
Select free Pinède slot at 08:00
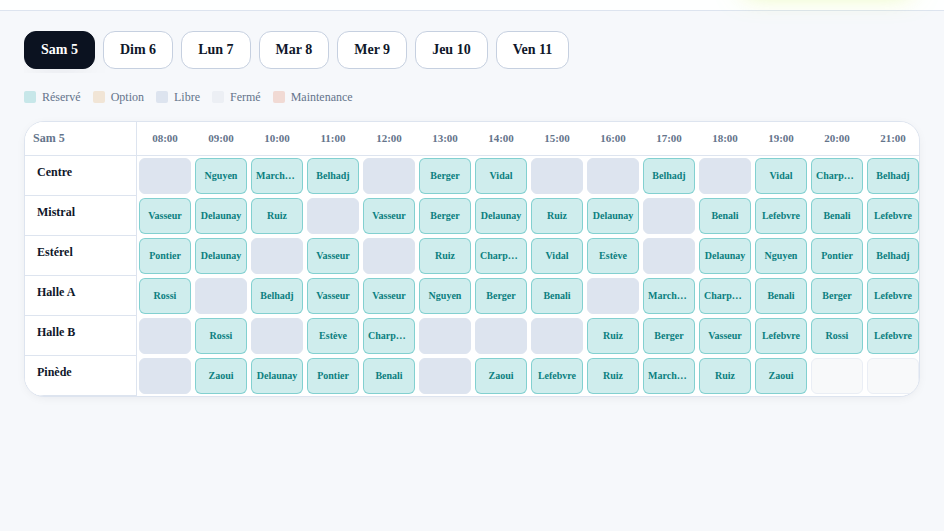pyautogui.click(x=165, y=376)
